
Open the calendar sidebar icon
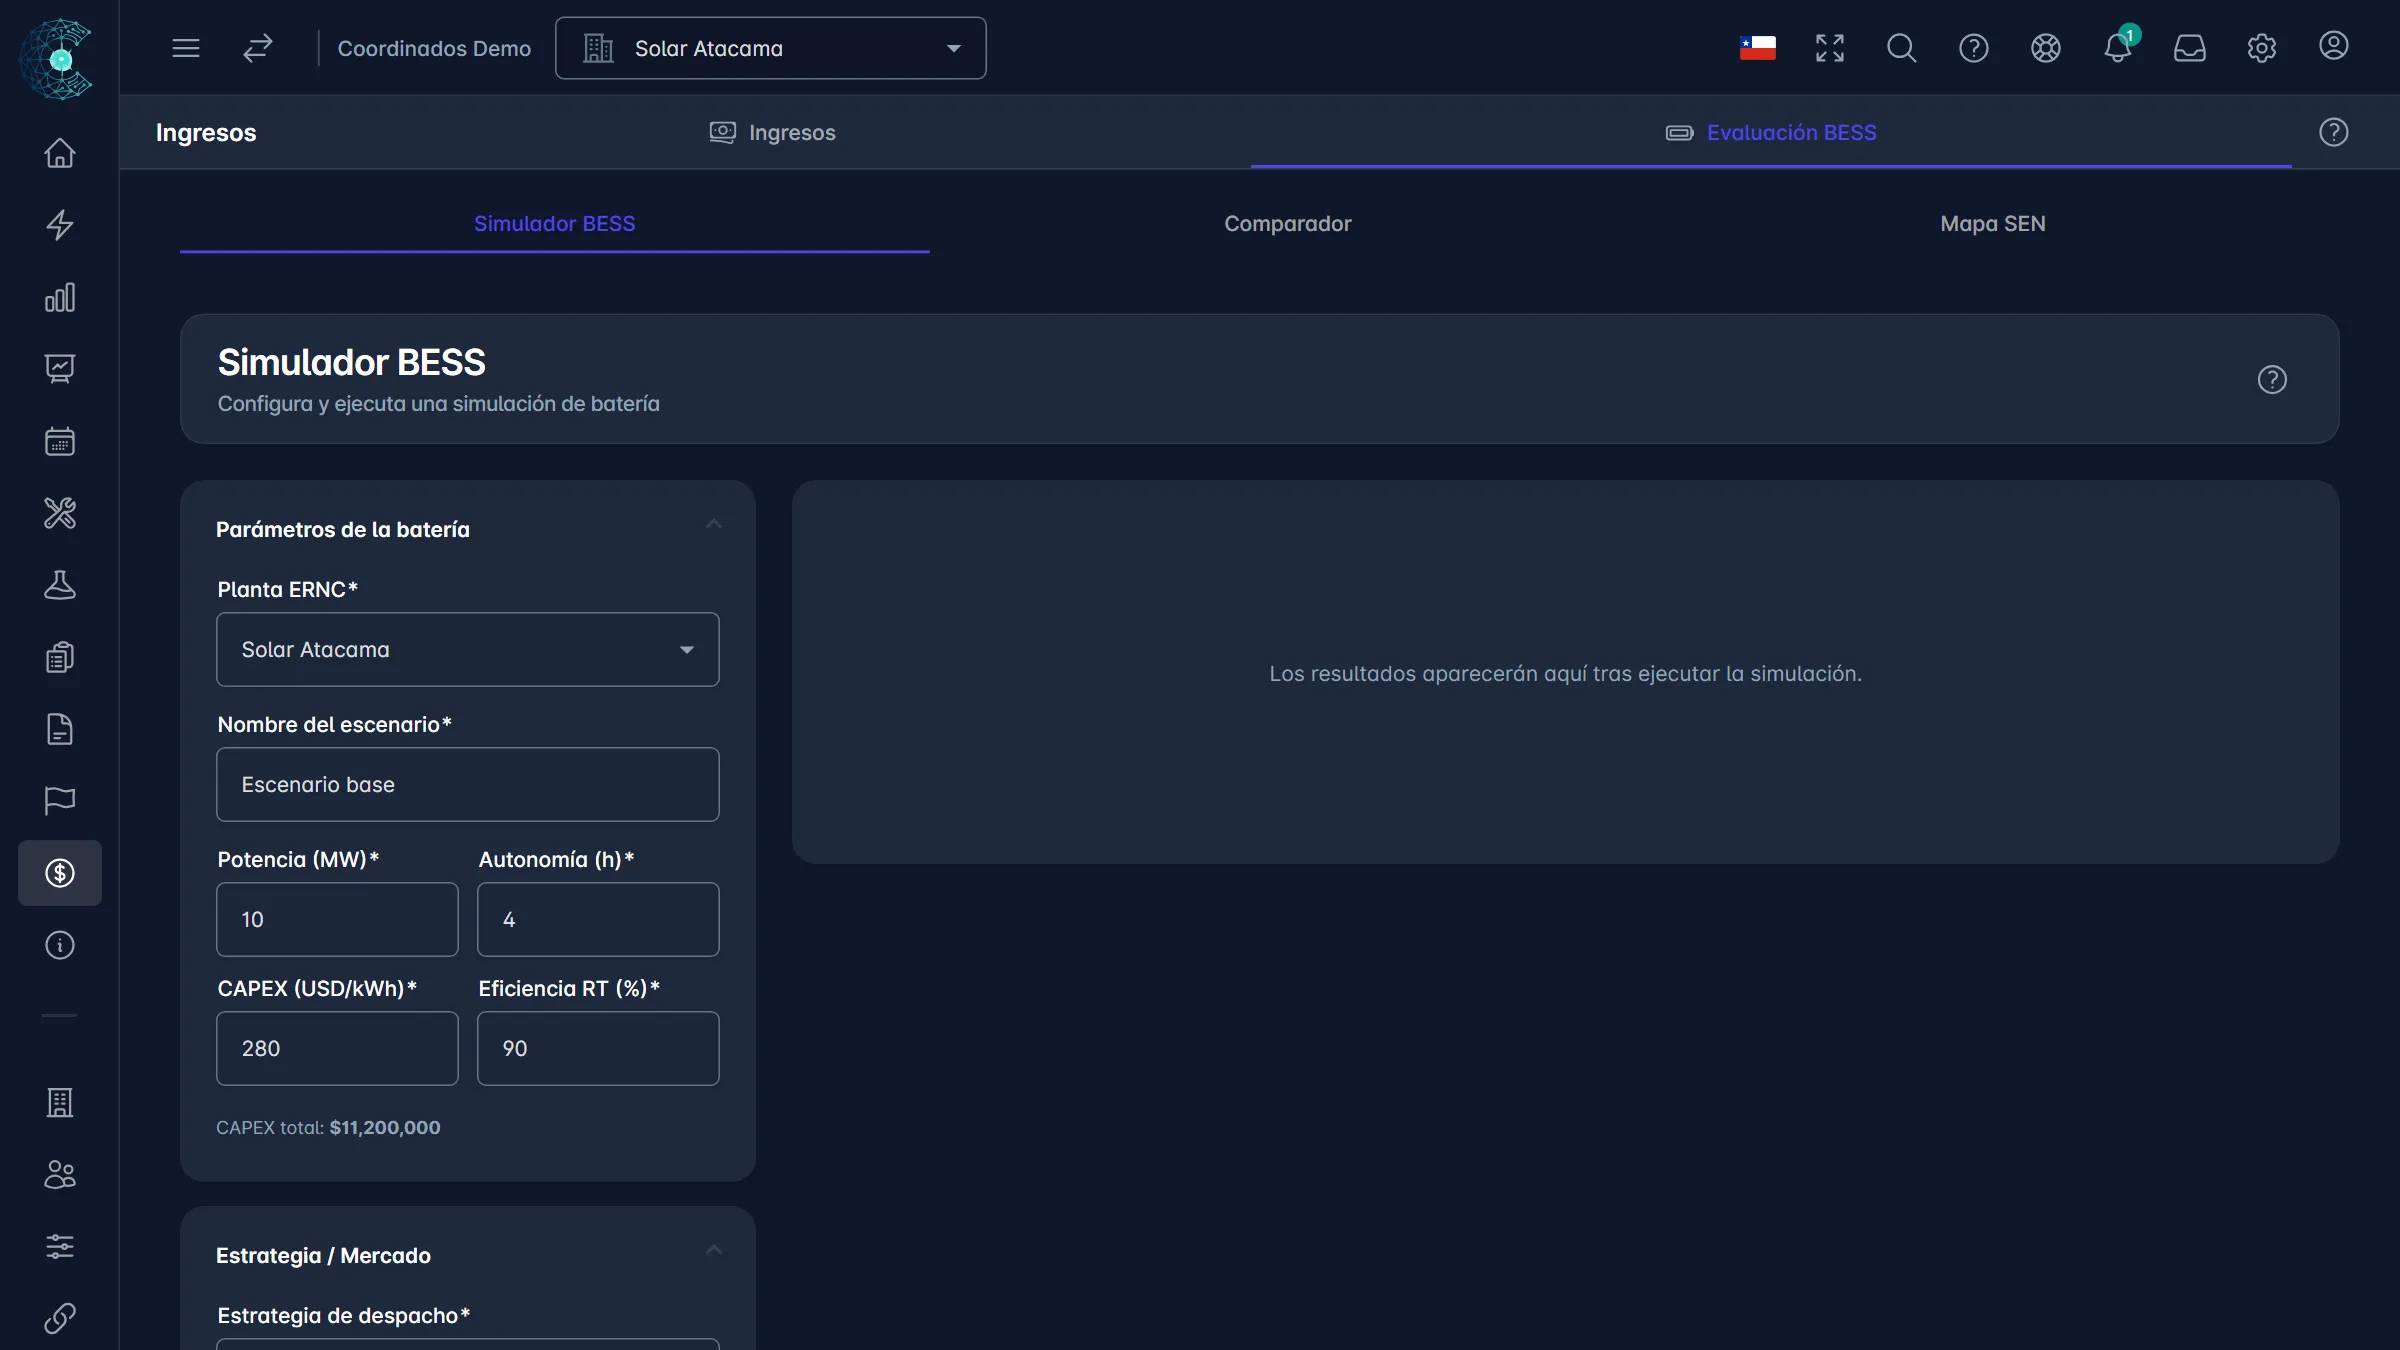[60, 441]
